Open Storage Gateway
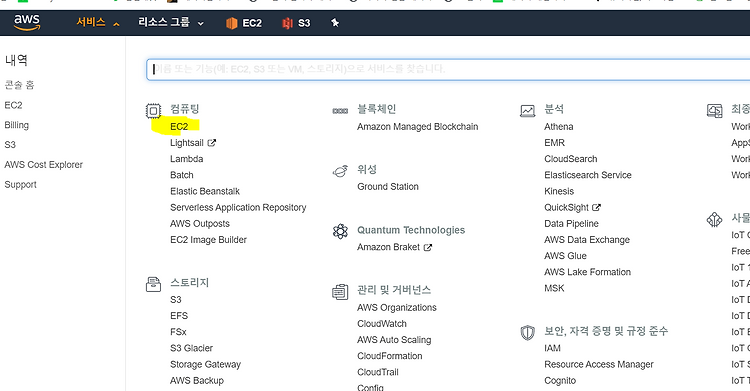The image size is (750, 391). (206, 365)
